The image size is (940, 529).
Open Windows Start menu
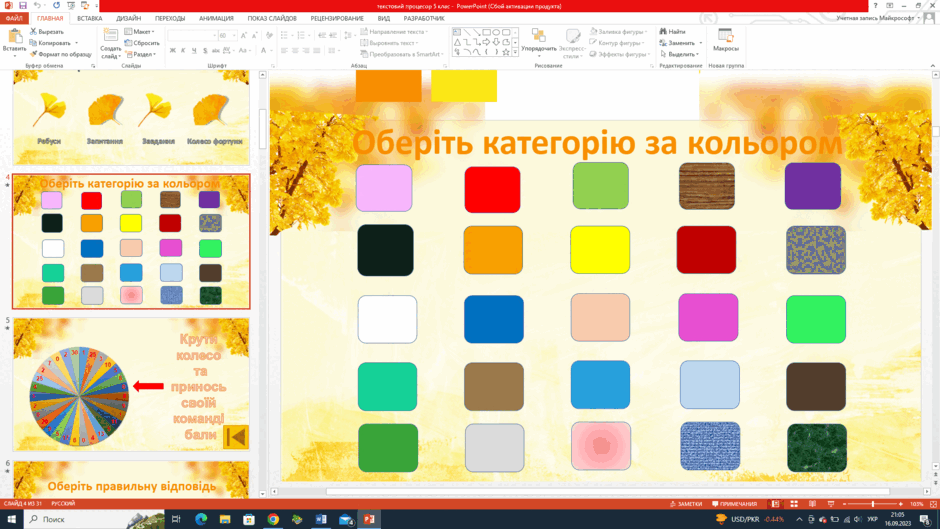(11, 519)
